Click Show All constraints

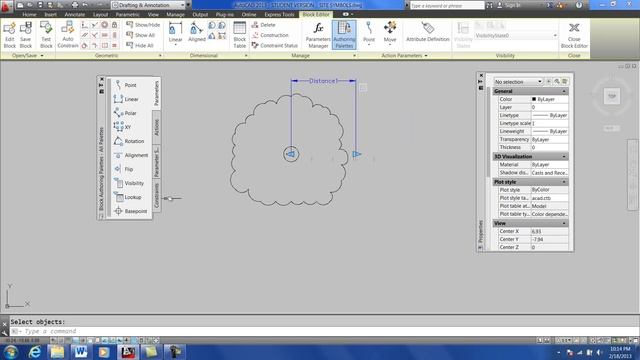pyautogui.click(x=140, y=35)
